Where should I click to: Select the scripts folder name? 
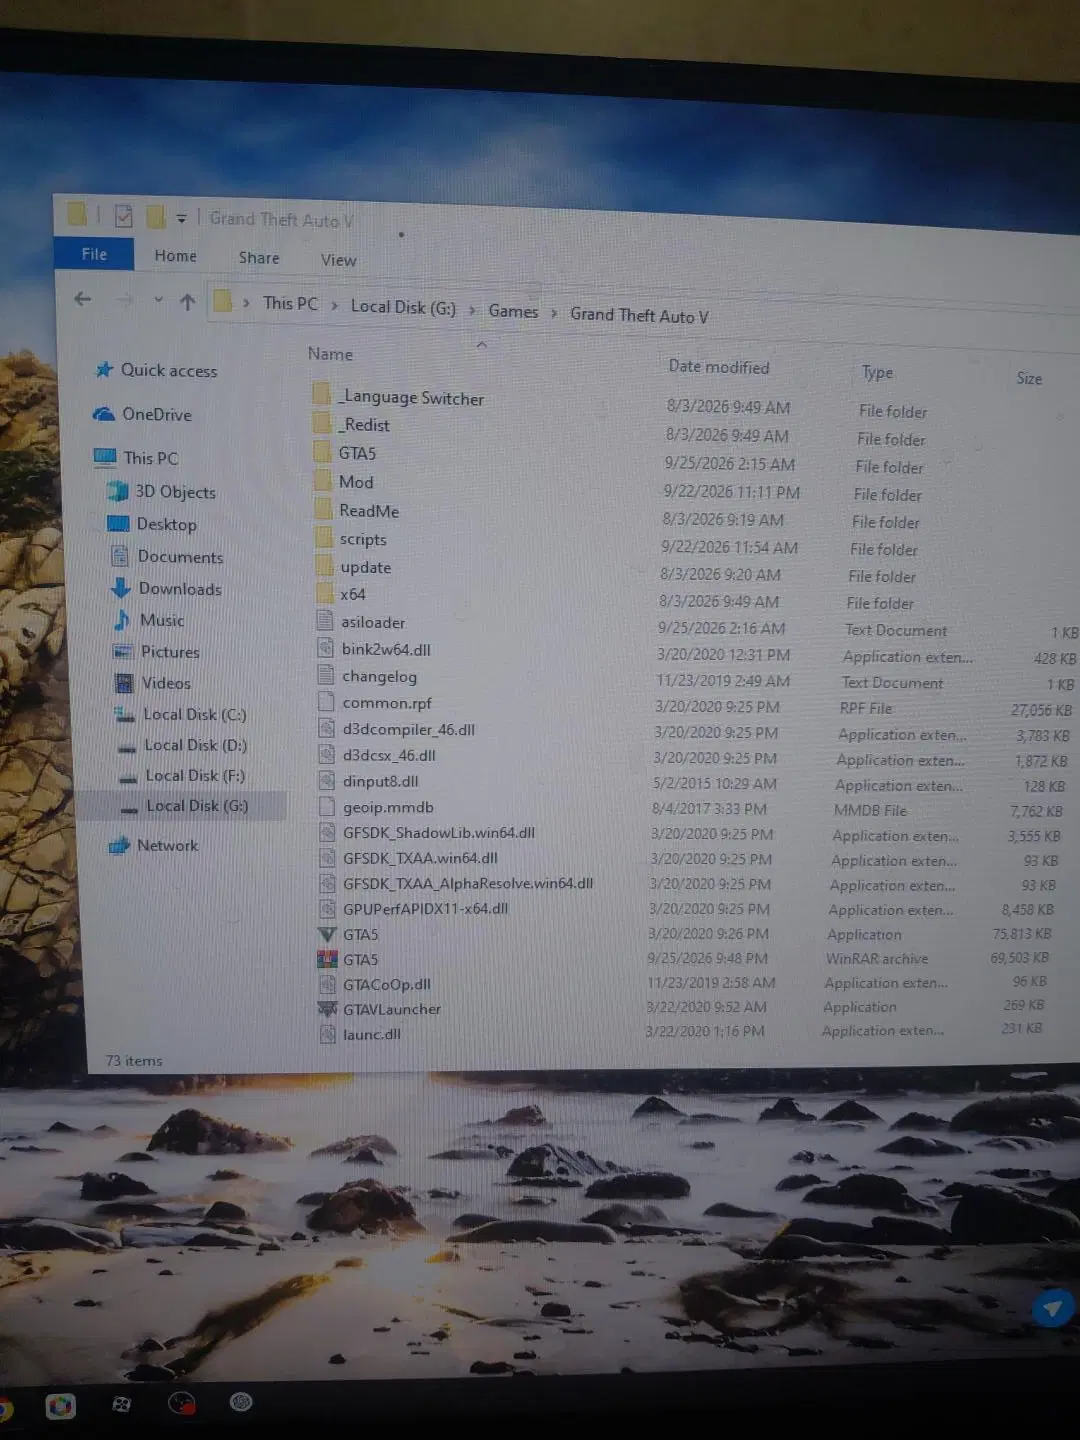pos(363,540)
